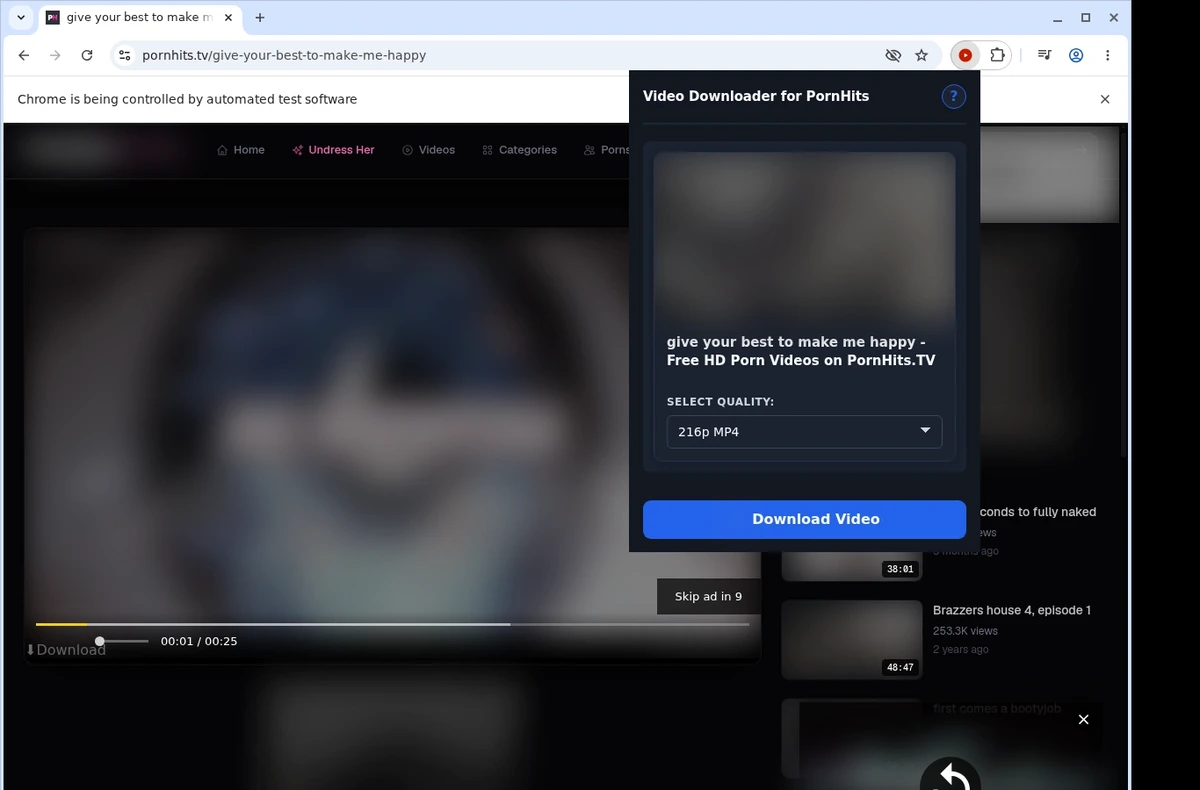Open the 48:47 duration video thumbnail
The width and height of the screenshot is (1200, 790).
pos(851,640)
